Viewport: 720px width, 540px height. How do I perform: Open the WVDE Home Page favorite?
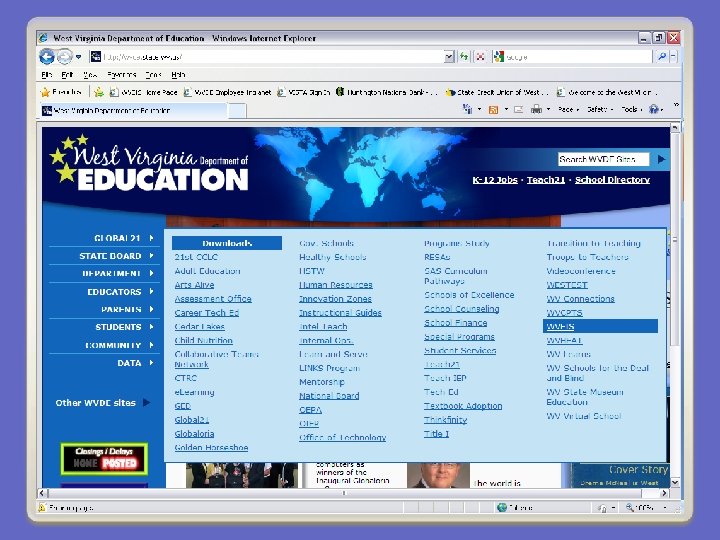[x=143, y=92]
